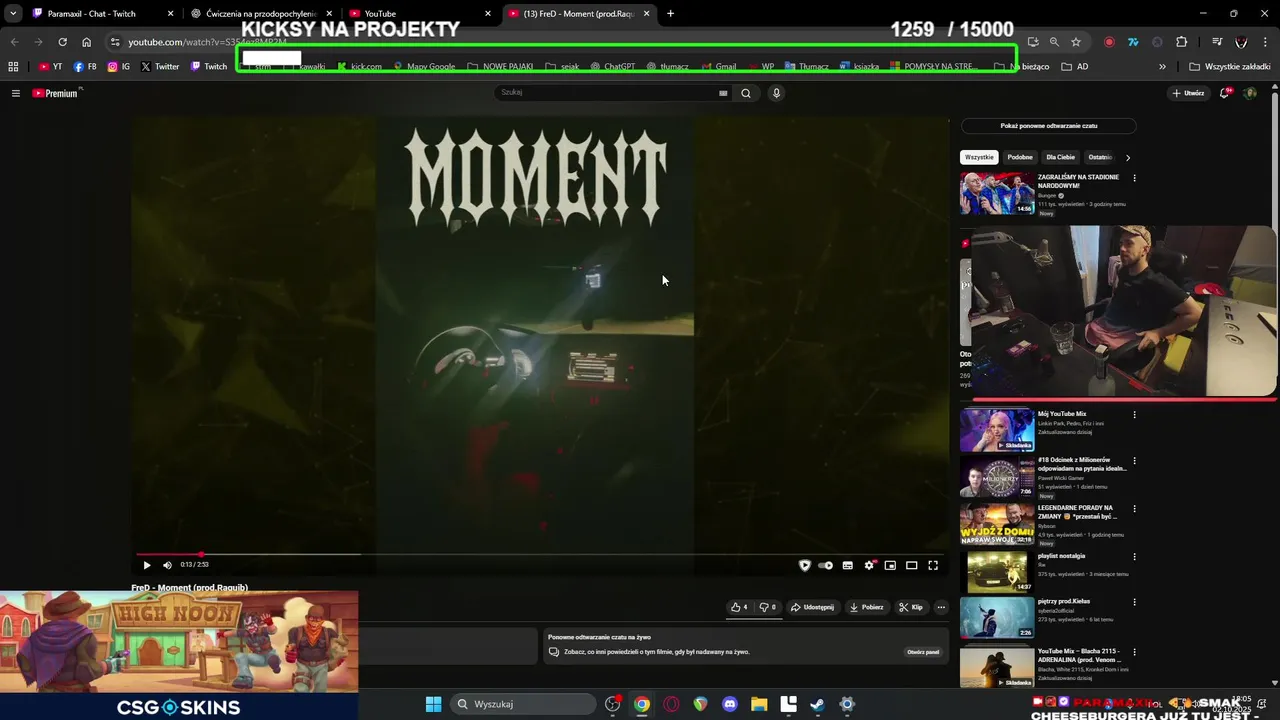Enter fullscreen video mode
Image resolution: width=1280 pixels, height=720 pixels.
coord(933,565)
